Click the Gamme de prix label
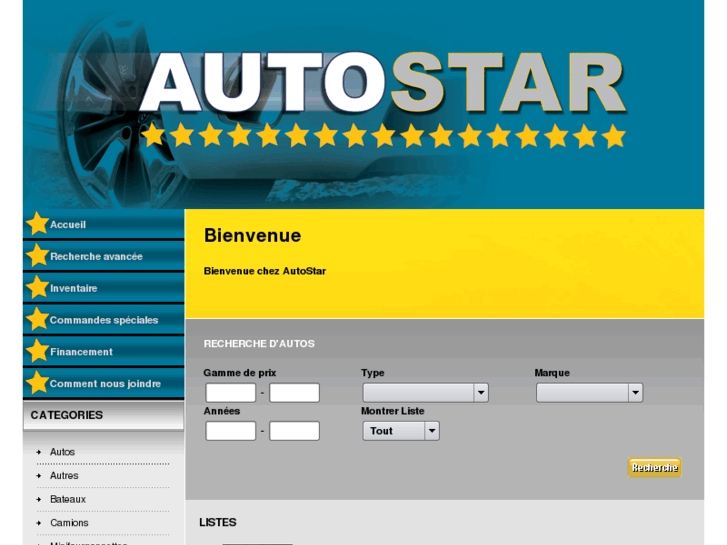 [x=240, y=373]
